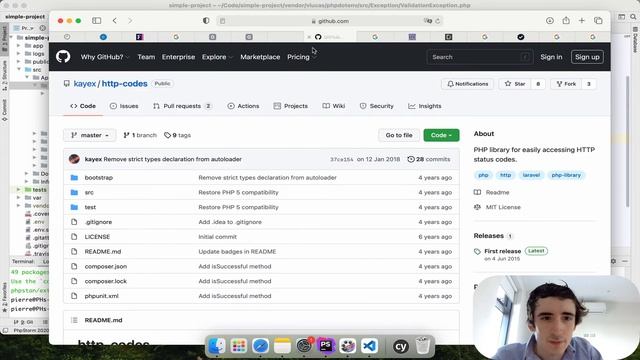
Task: Open the Safari privacy shield icon
Action: 206,21
